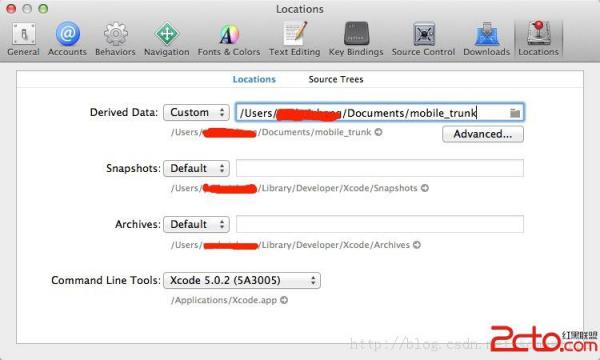Click the Archives path text field

point(380,224)
